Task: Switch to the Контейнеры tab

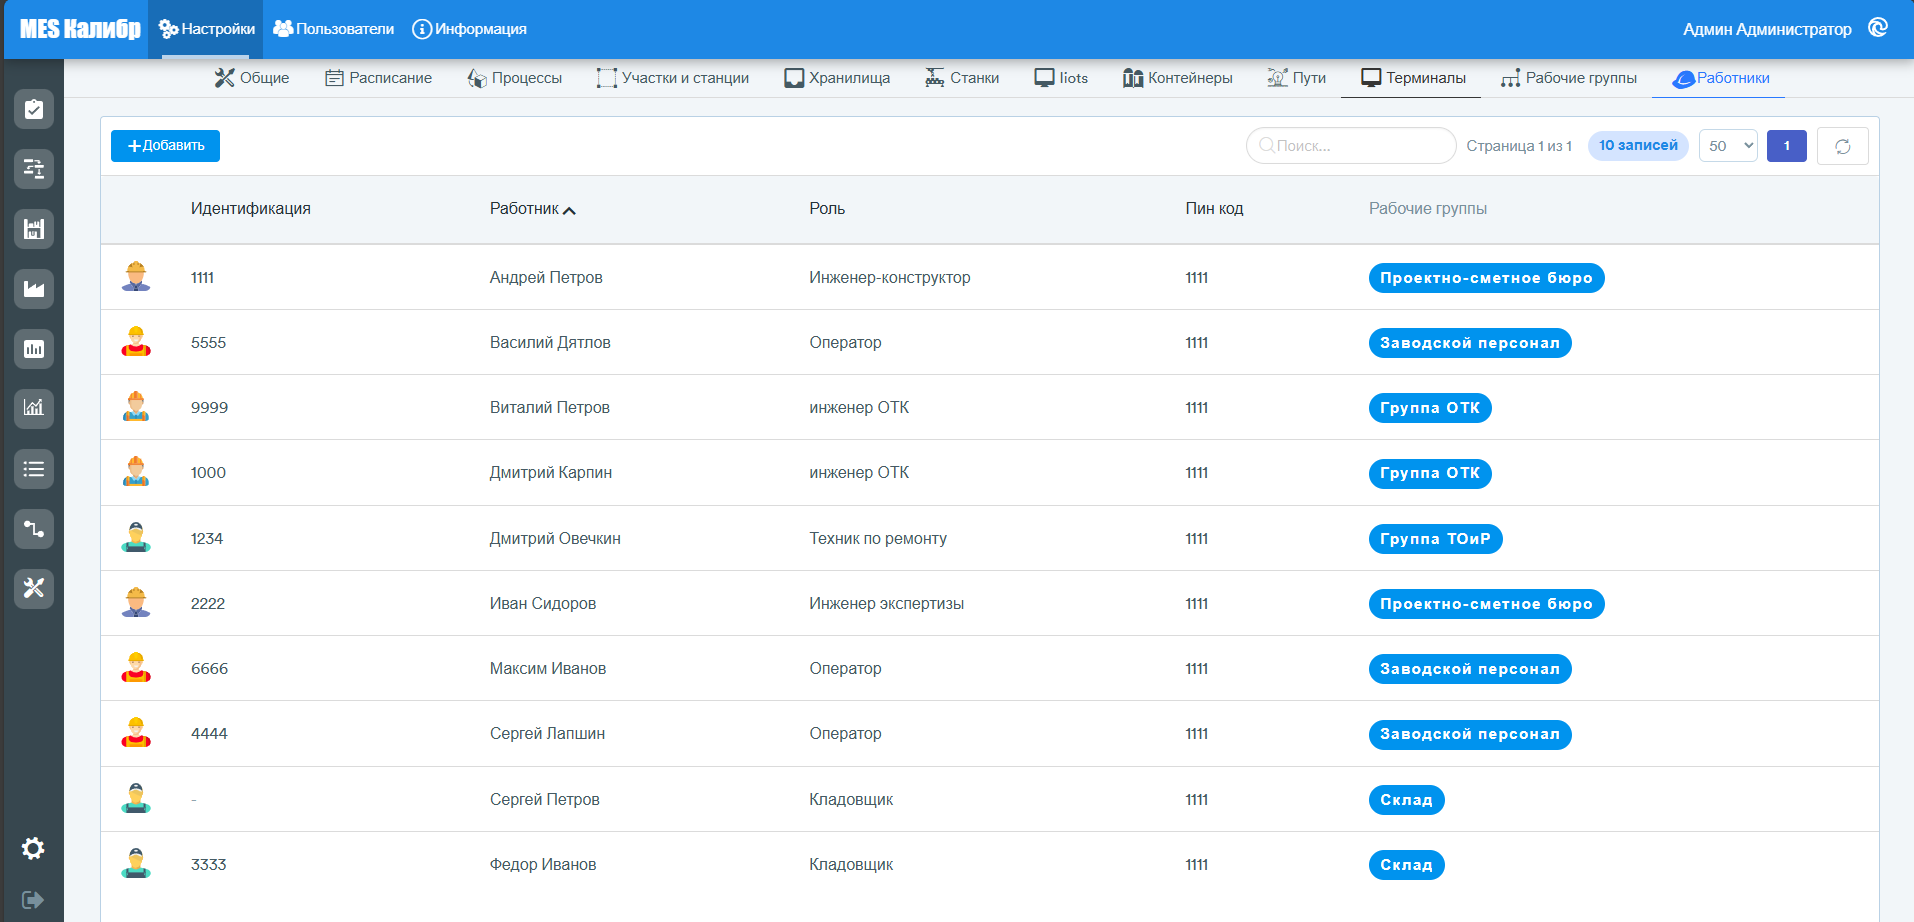Action: pyautogui.click(x=1177, y=78)
